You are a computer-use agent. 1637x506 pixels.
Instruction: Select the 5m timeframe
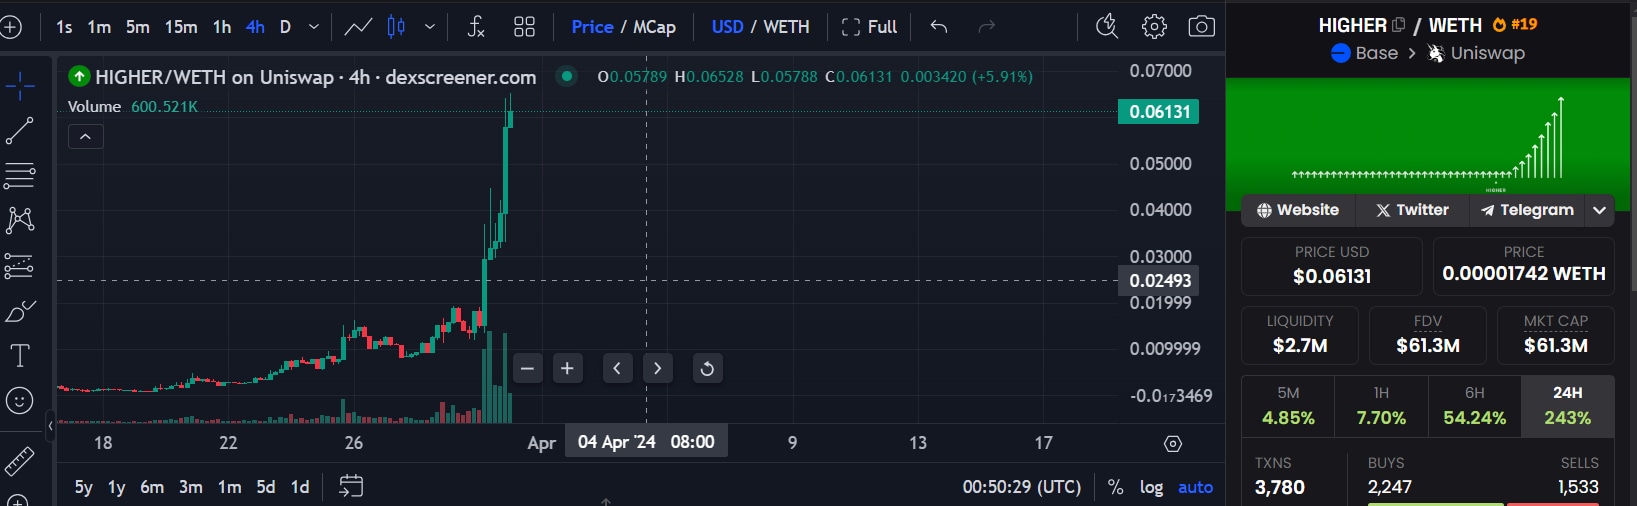point(138,27)
